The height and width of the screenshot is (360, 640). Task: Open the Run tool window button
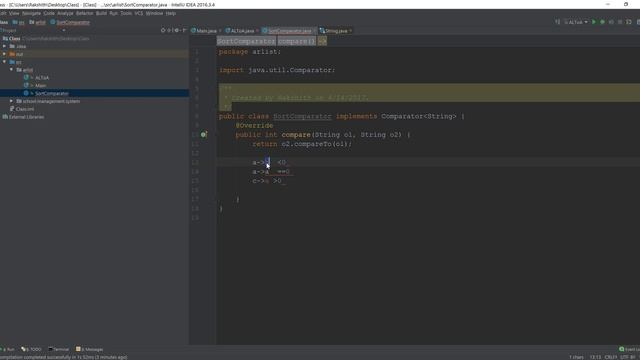tap(8, 349)
